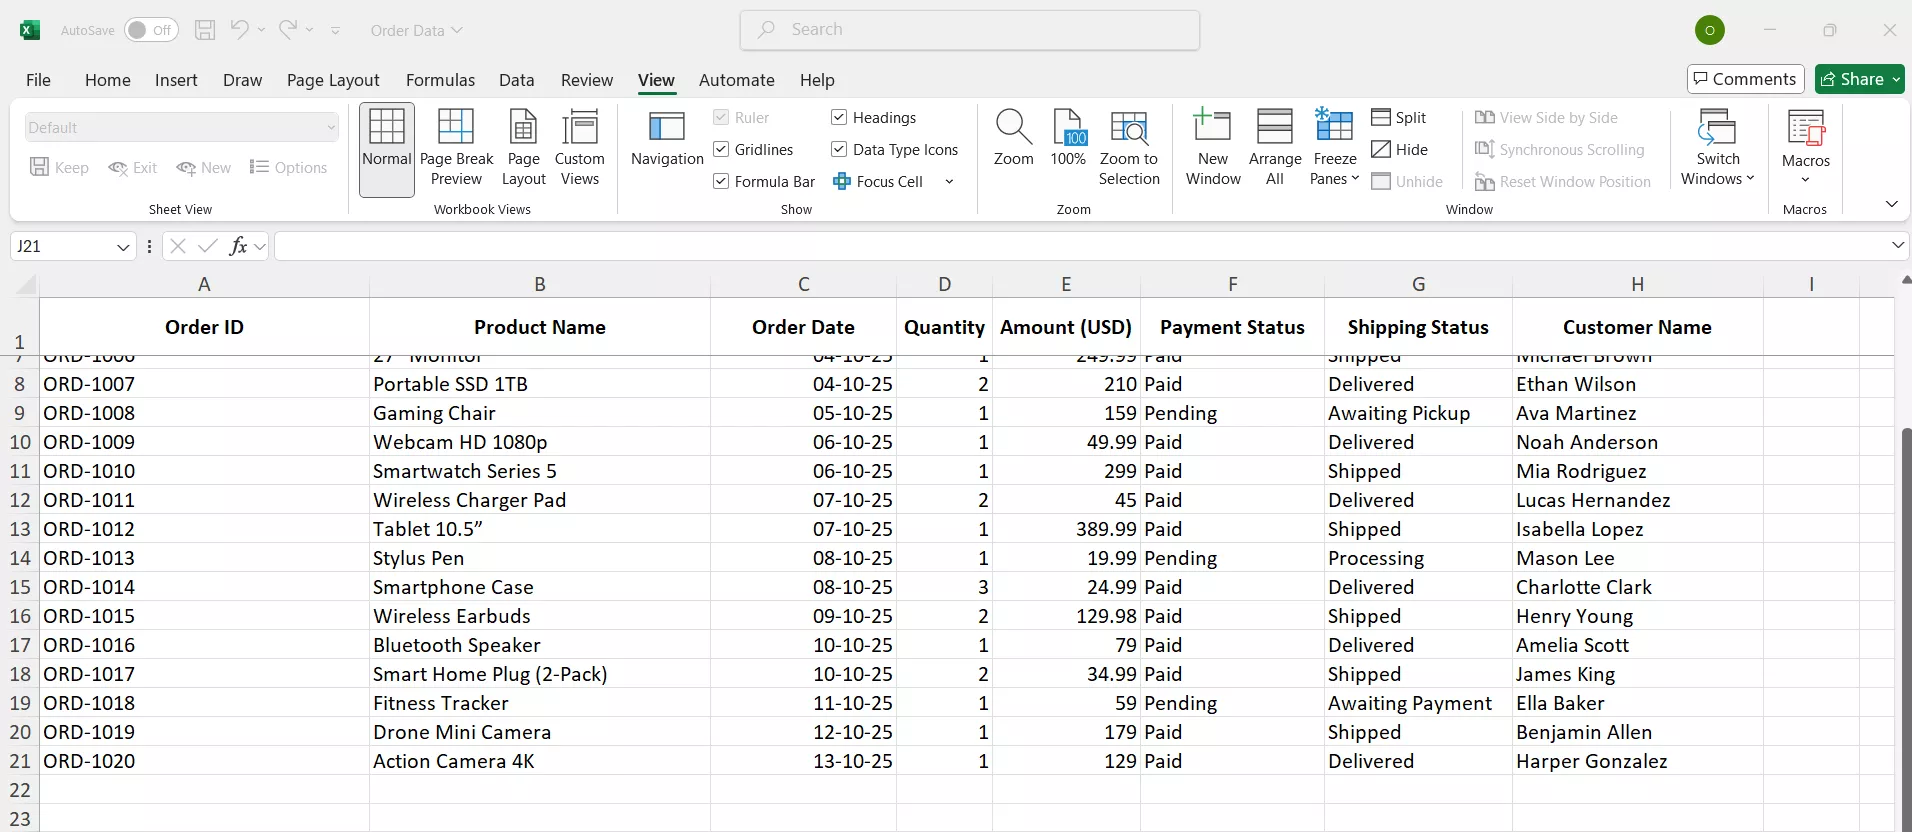Open the Custom Views dialog
The height and width of the screenshot is (832, 1912).
pyautogui.click(x=579, y=148)
